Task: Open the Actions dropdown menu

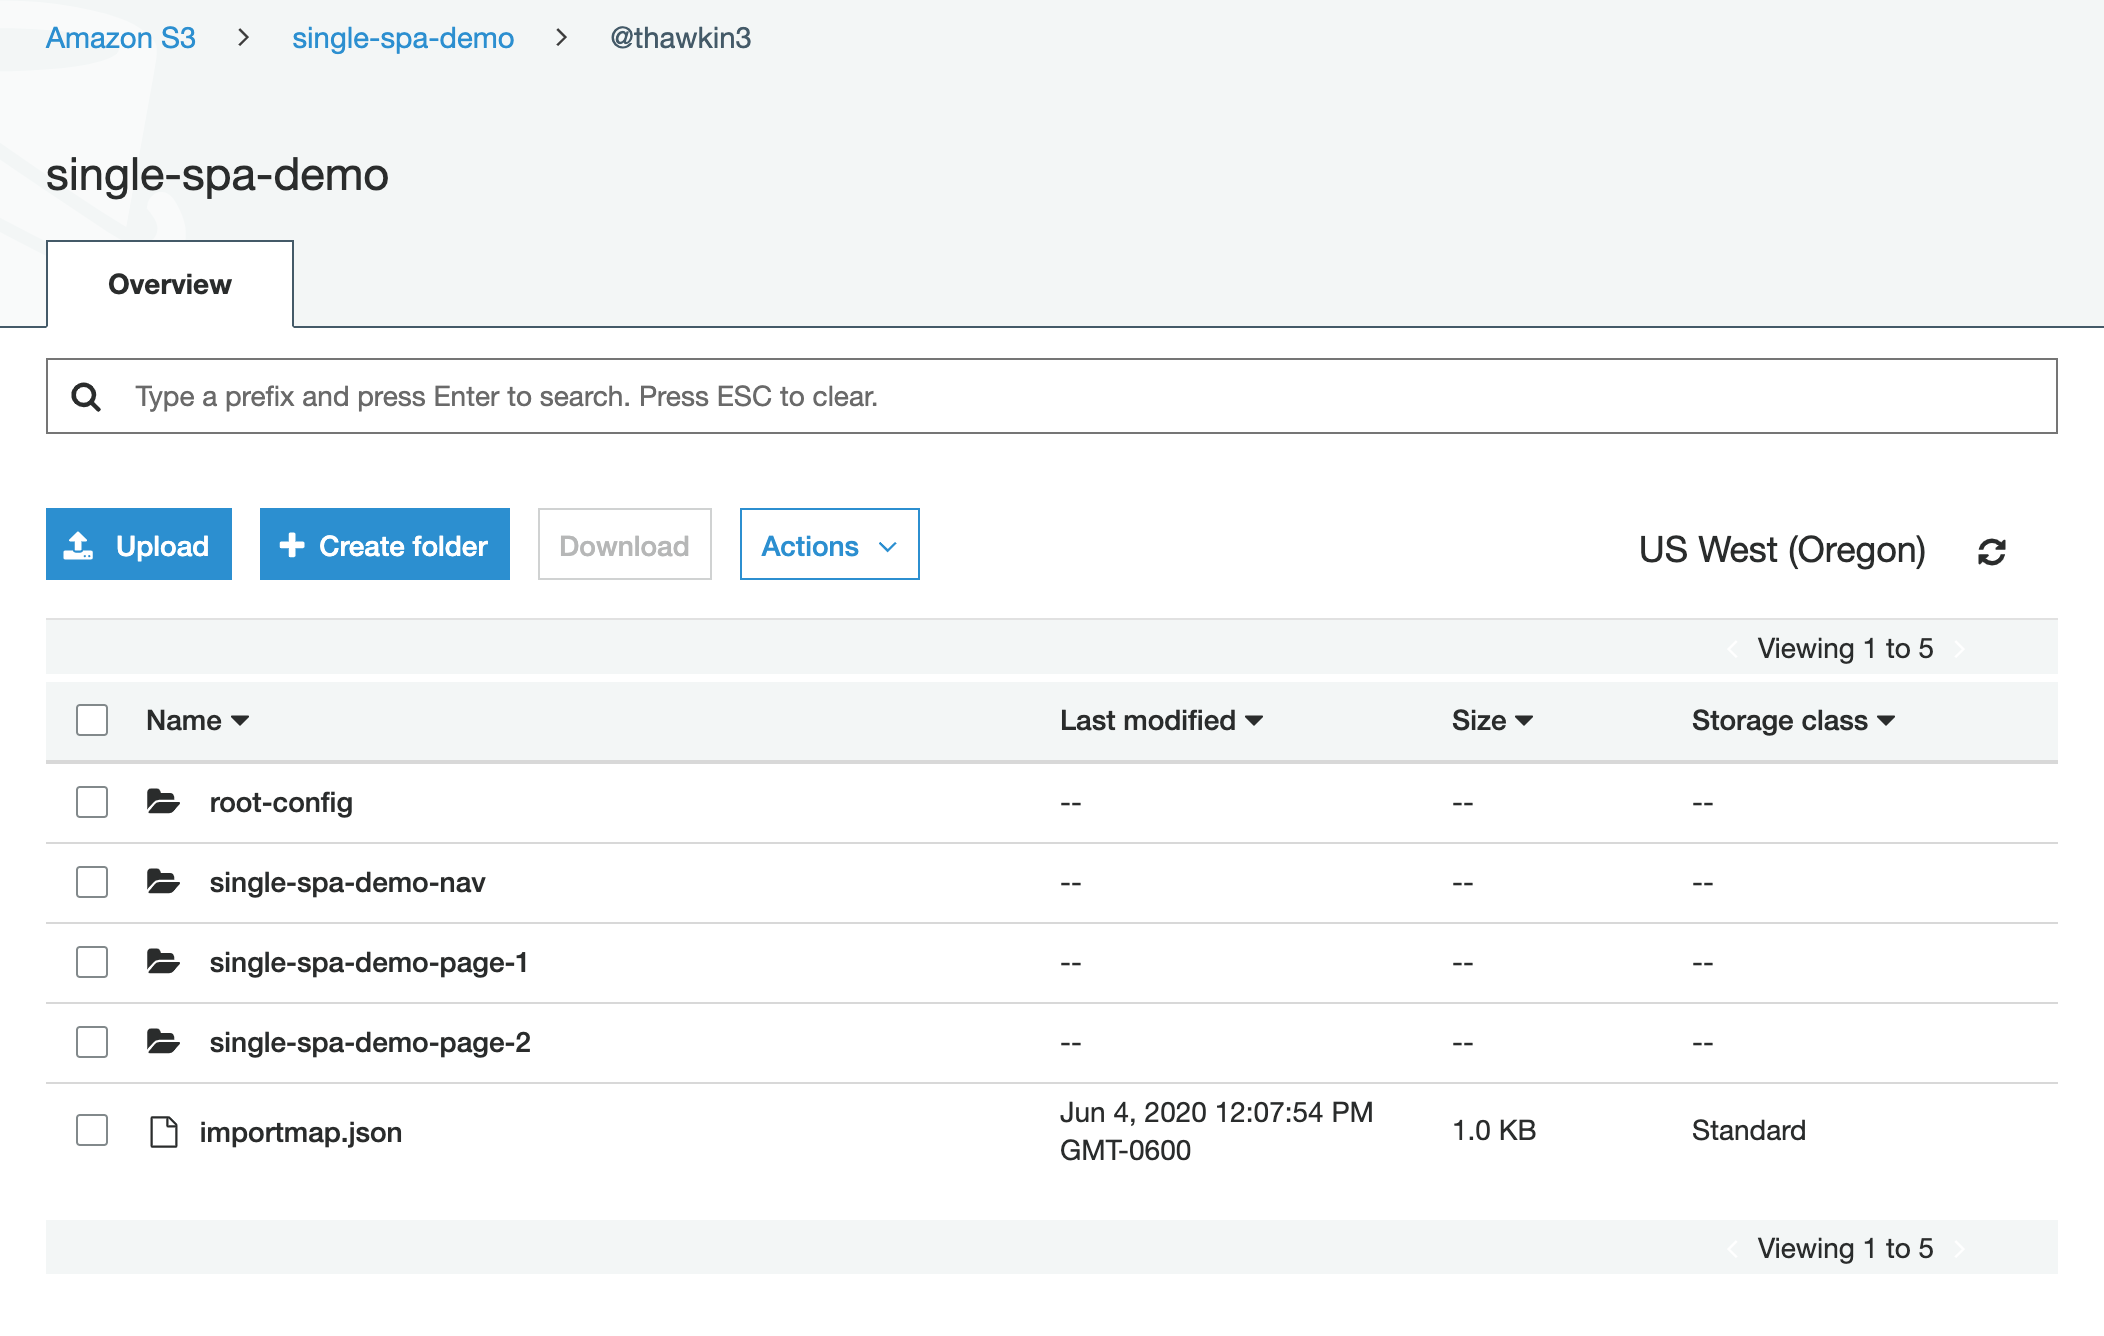Action: [x=829, y=545]
